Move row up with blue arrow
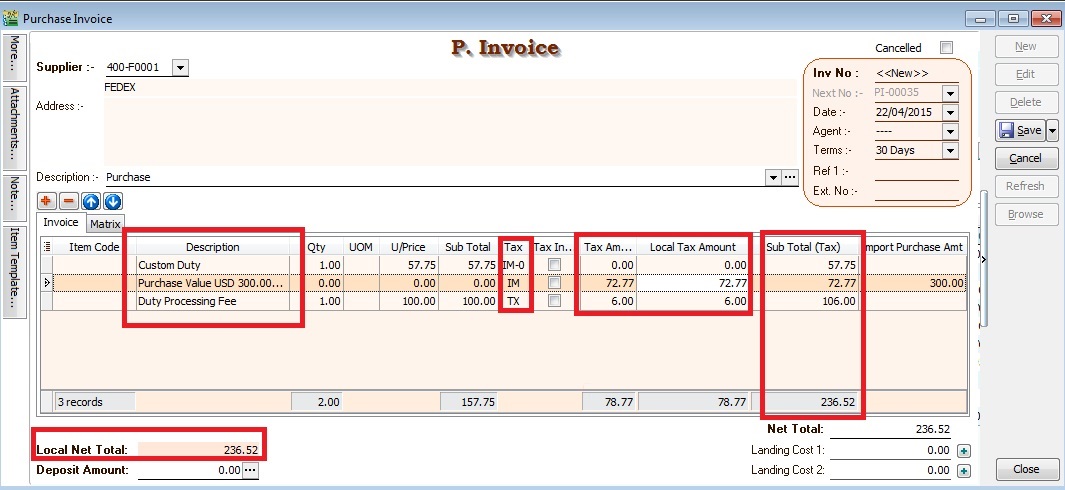This screenshot has height=490, width=1065. (91, 201)
